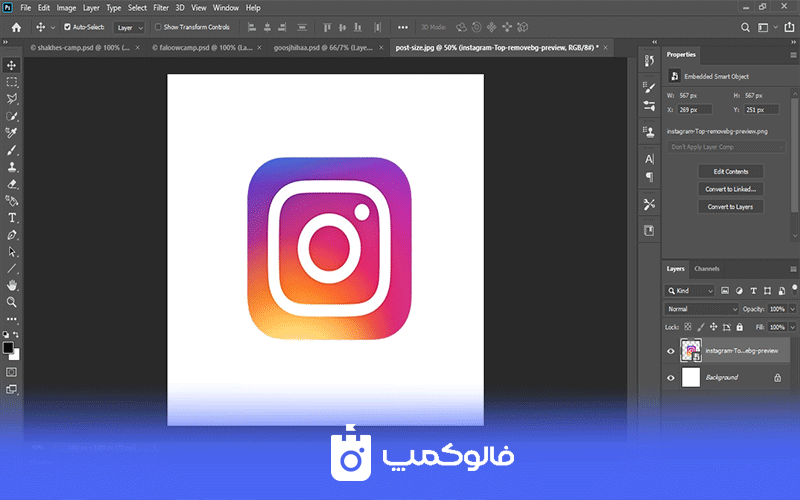
Task: Open more options ellipsis in options bar
Action: pos(403,28)
